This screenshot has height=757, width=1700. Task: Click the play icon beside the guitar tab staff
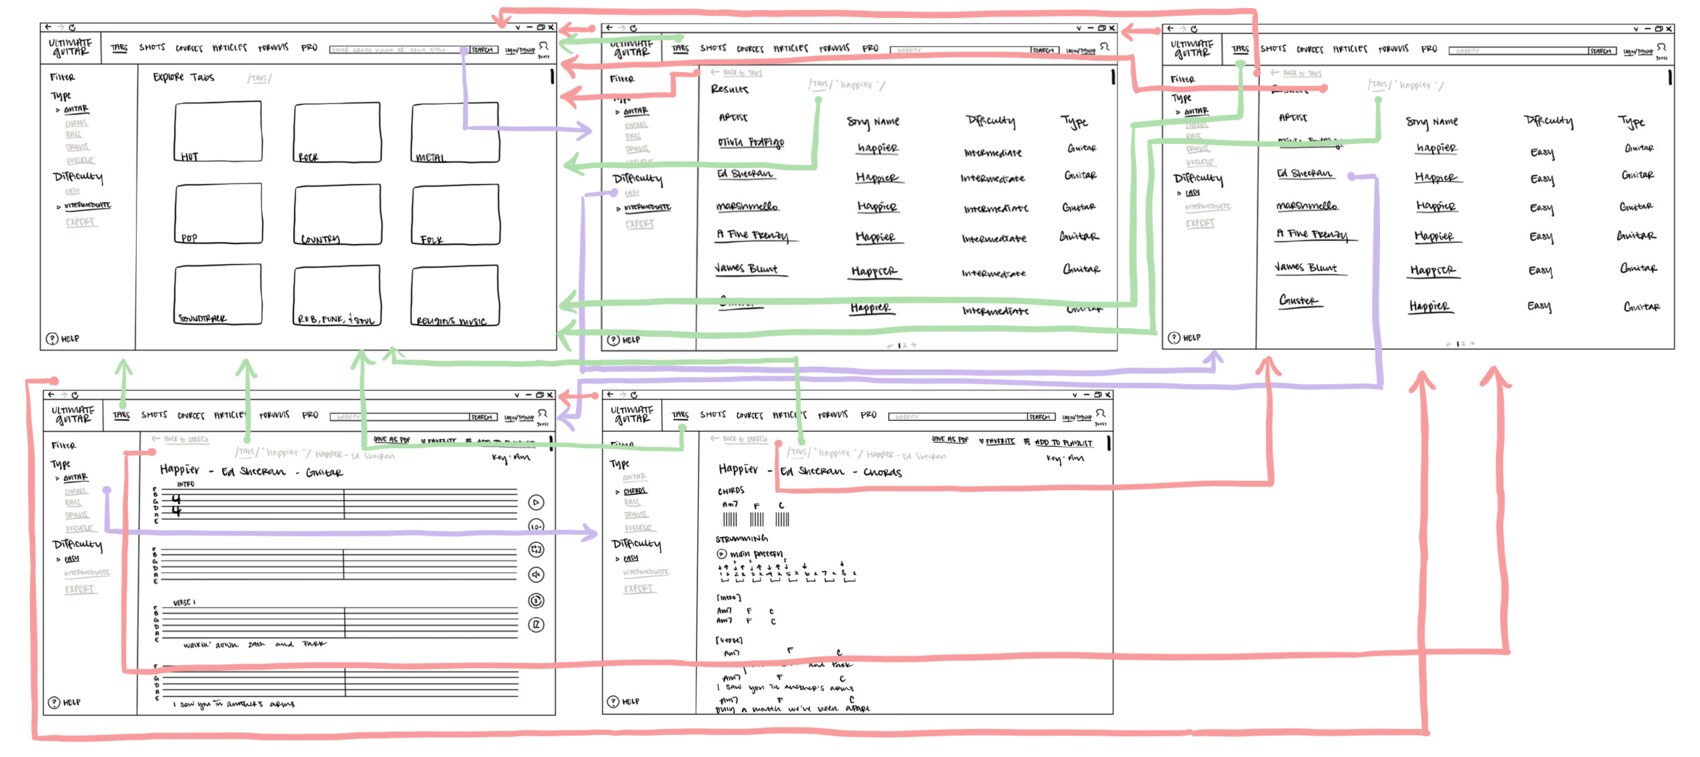click(x=536, y=503)
